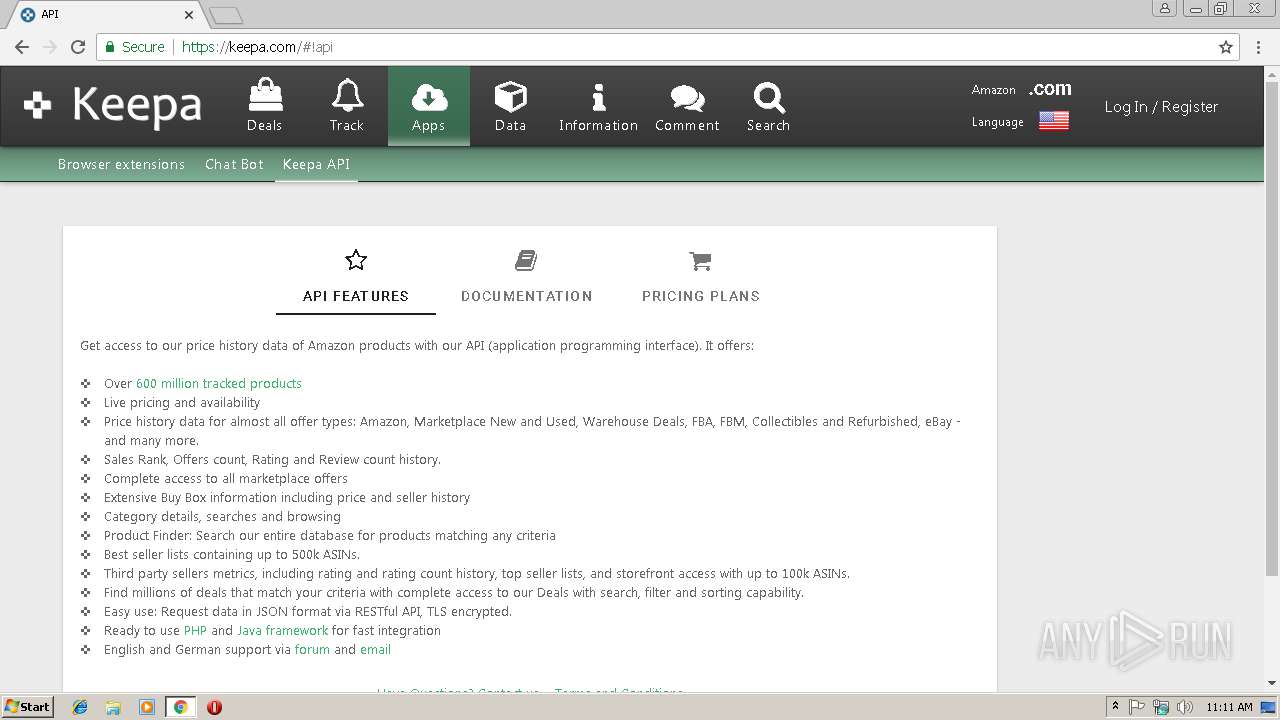Click the Chrome user profile button
1280x720 pixels.
[1164, 9]
